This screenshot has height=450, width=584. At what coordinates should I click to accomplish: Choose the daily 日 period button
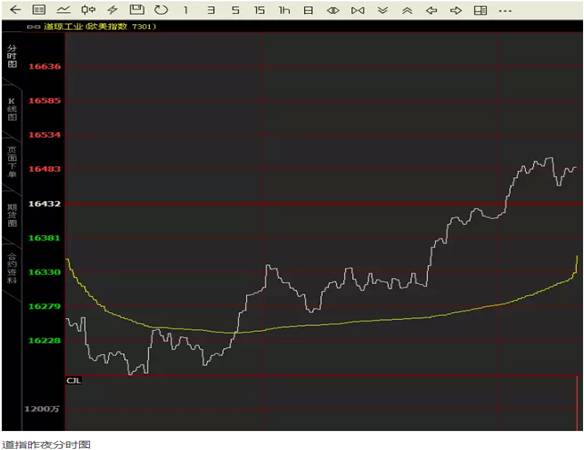[308, 10]
